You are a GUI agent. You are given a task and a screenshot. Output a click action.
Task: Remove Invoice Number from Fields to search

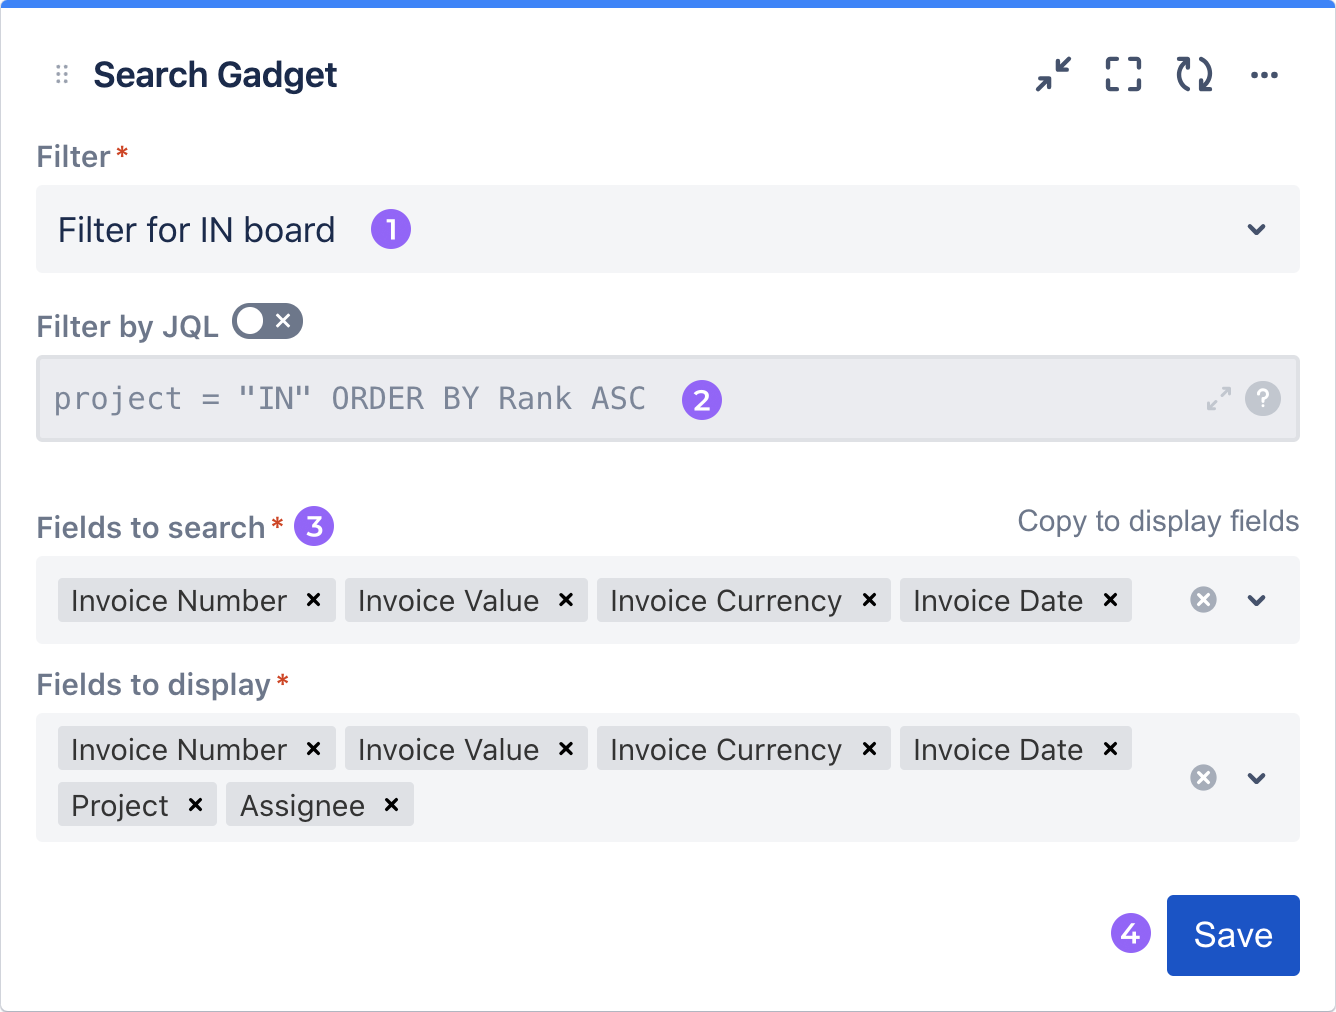(x=313, y=600)
